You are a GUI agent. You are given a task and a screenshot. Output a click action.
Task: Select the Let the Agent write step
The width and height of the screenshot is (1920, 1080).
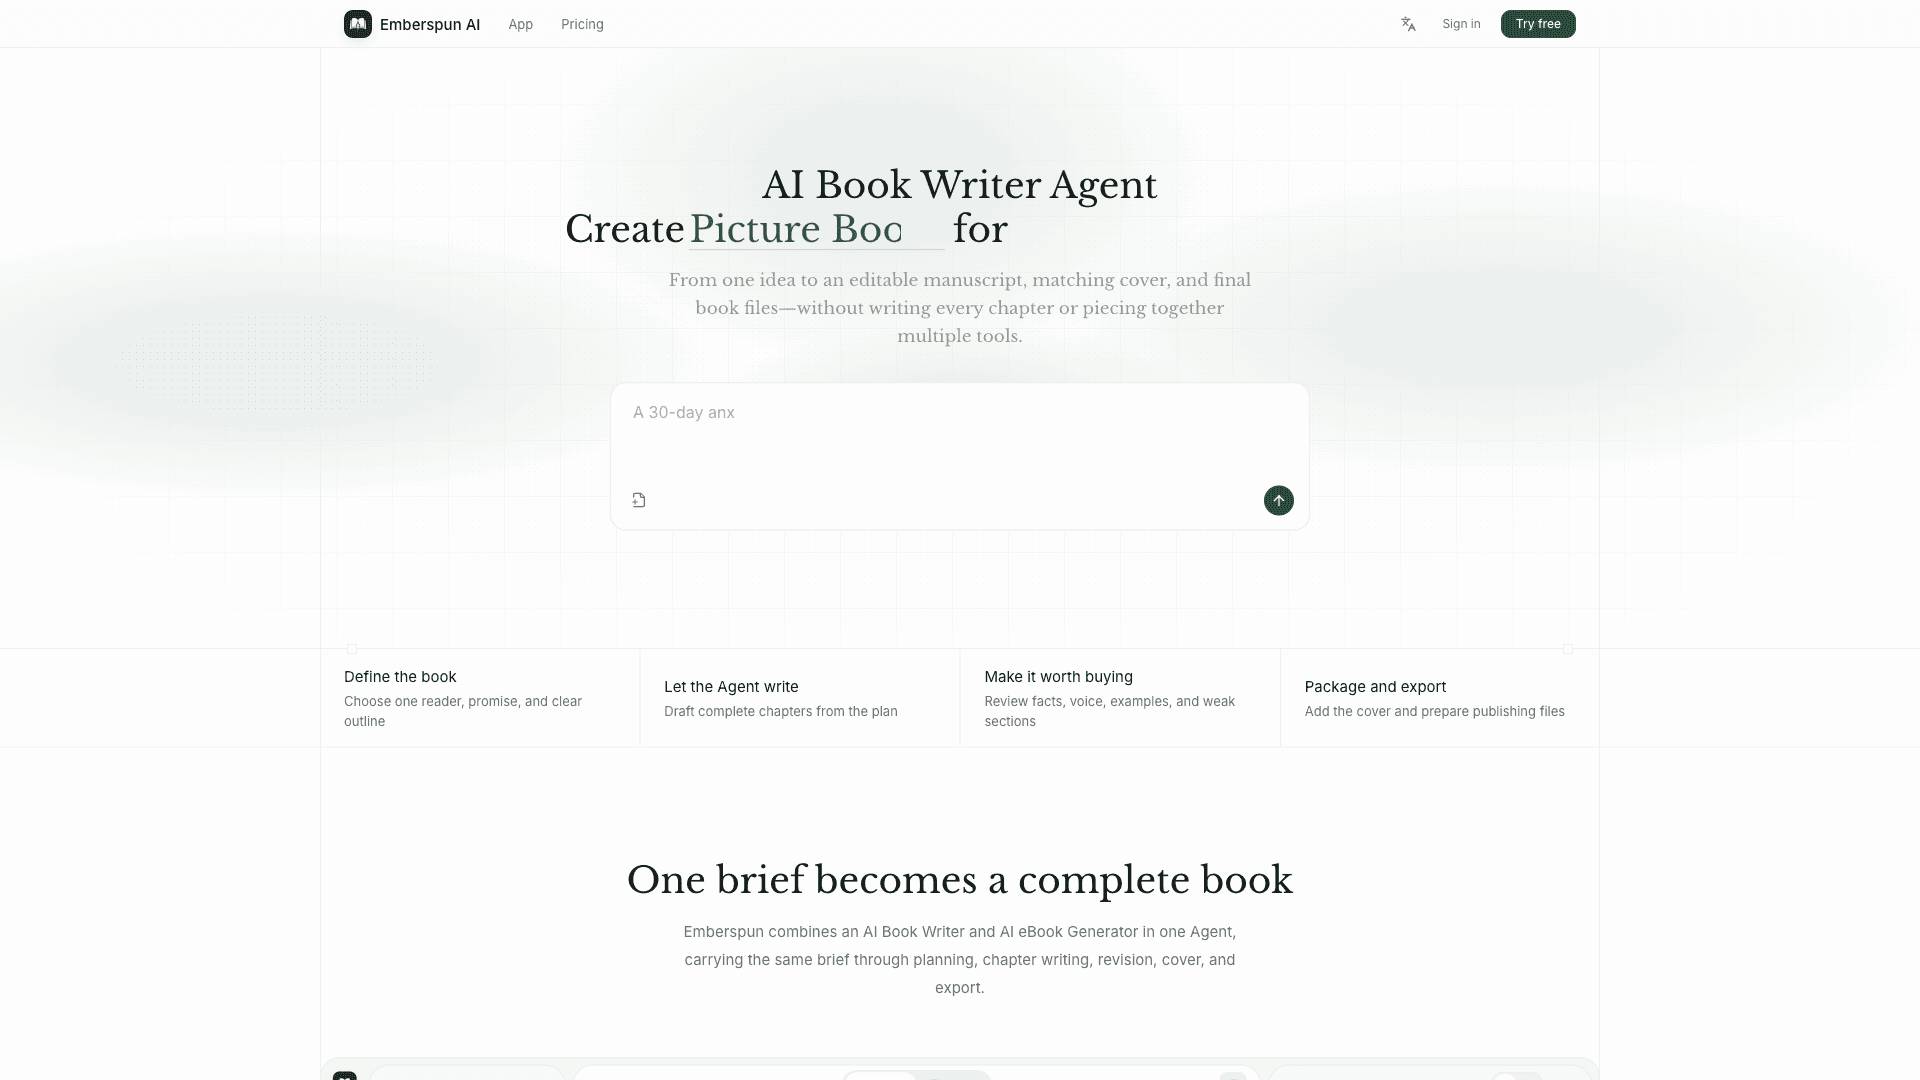point(800,697)
